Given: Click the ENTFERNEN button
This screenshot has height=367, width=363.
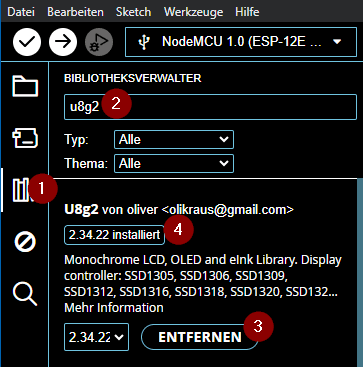Looking at the screenshot, I should [x=200, y=337].
